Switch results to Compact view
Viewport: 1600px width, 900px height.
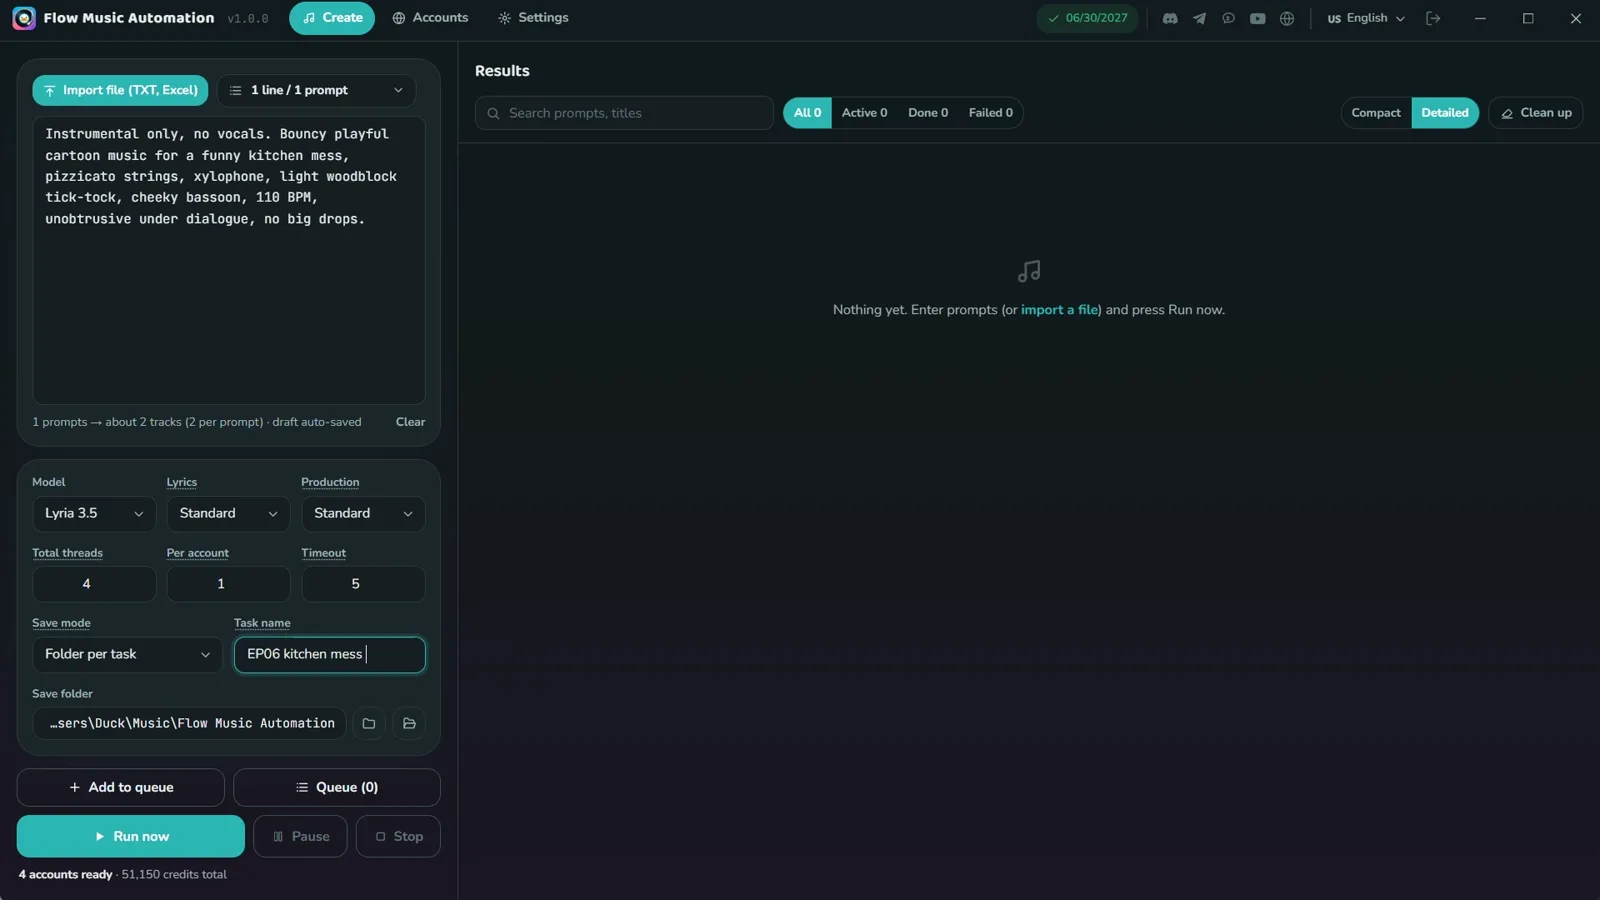[1376, 113]
